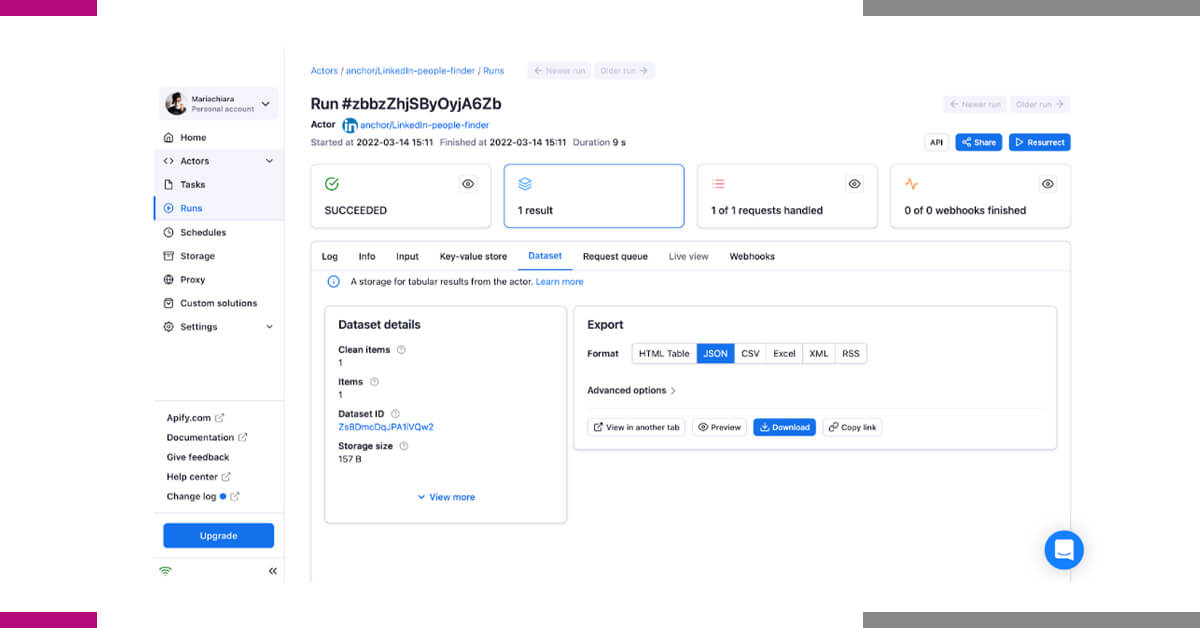
Task: Click the connection status wifi icon
Action: pos(165,571)
